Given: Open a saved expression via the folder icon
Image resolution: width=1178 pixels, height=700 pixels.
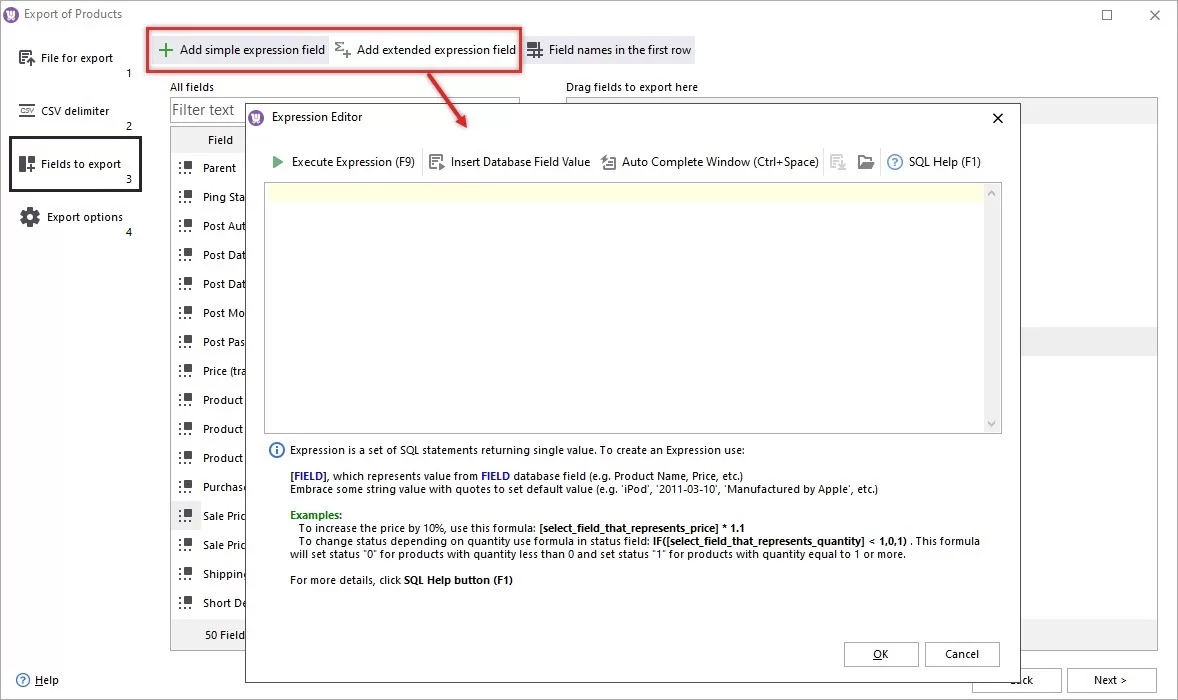Looking at the screenshot, I should (x=865, y=161).
